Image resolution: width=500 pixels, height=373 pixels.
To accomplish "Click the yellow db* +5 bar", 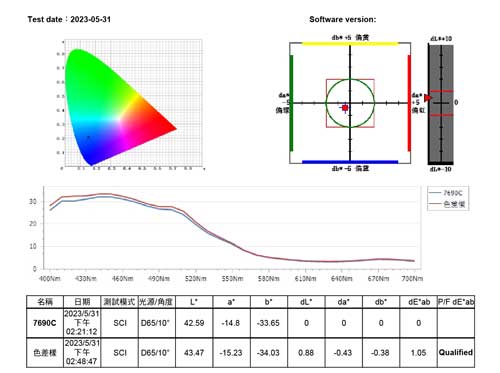I will [x=350, y=43].
